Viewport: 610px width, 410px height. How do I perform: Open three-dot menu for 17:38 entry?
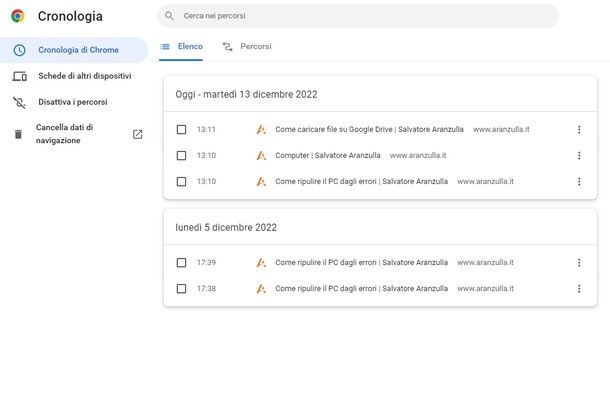(579, 289)
